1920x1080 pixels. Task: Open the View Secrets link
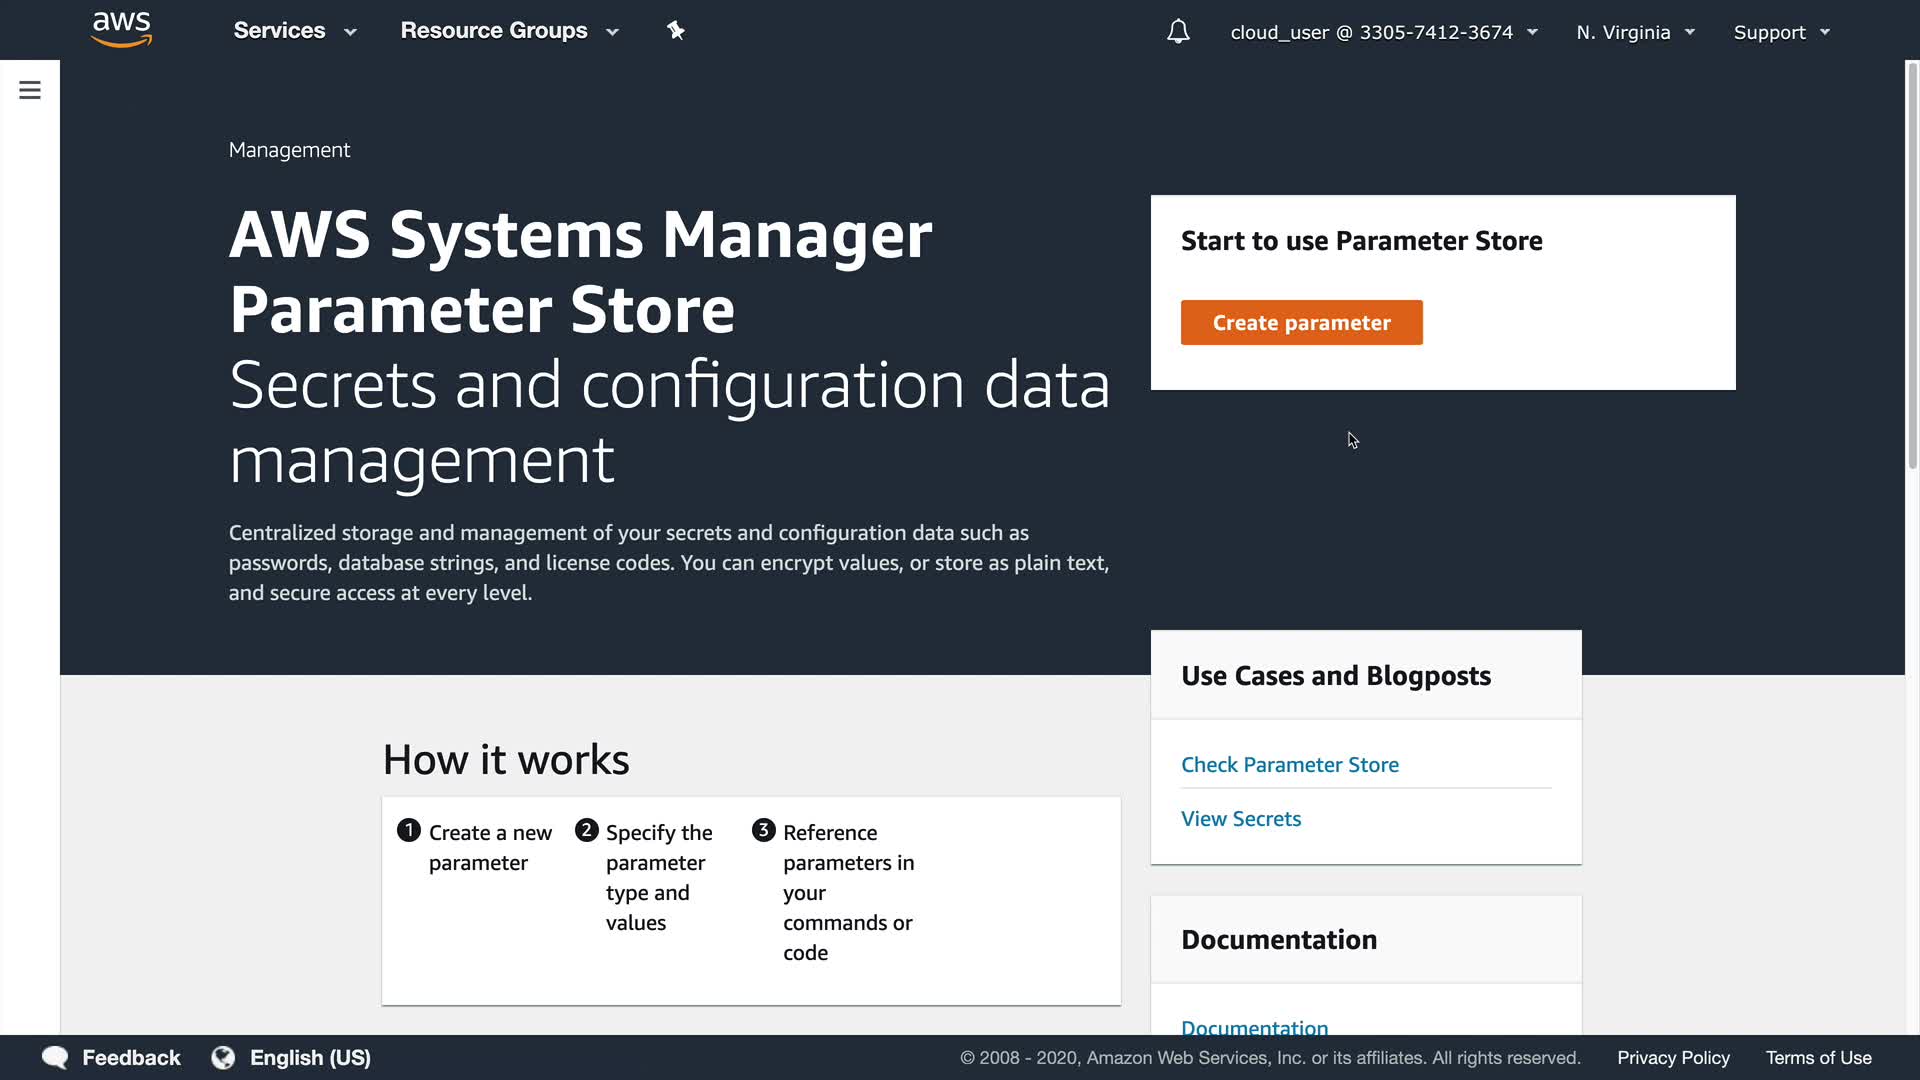point(1240,819)
